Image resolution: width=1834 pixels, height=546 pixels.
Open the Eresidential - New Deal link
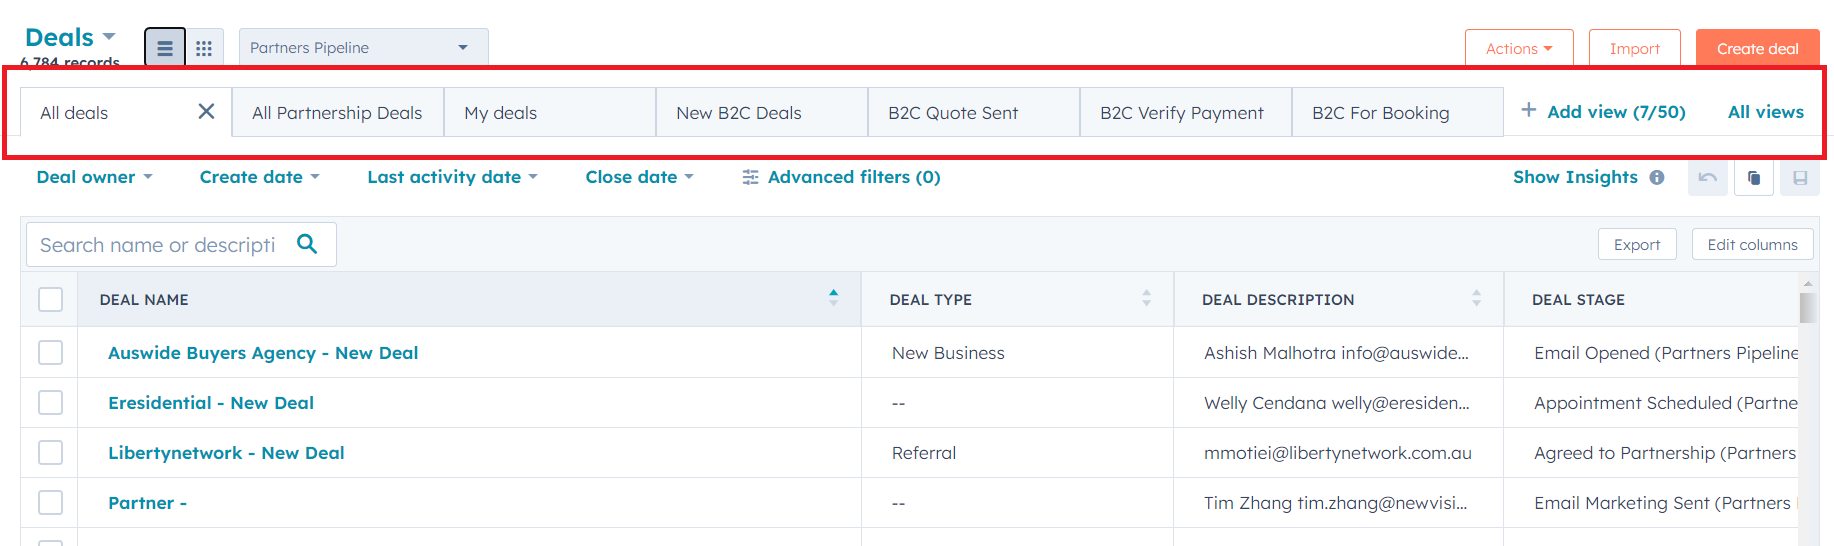211,403
